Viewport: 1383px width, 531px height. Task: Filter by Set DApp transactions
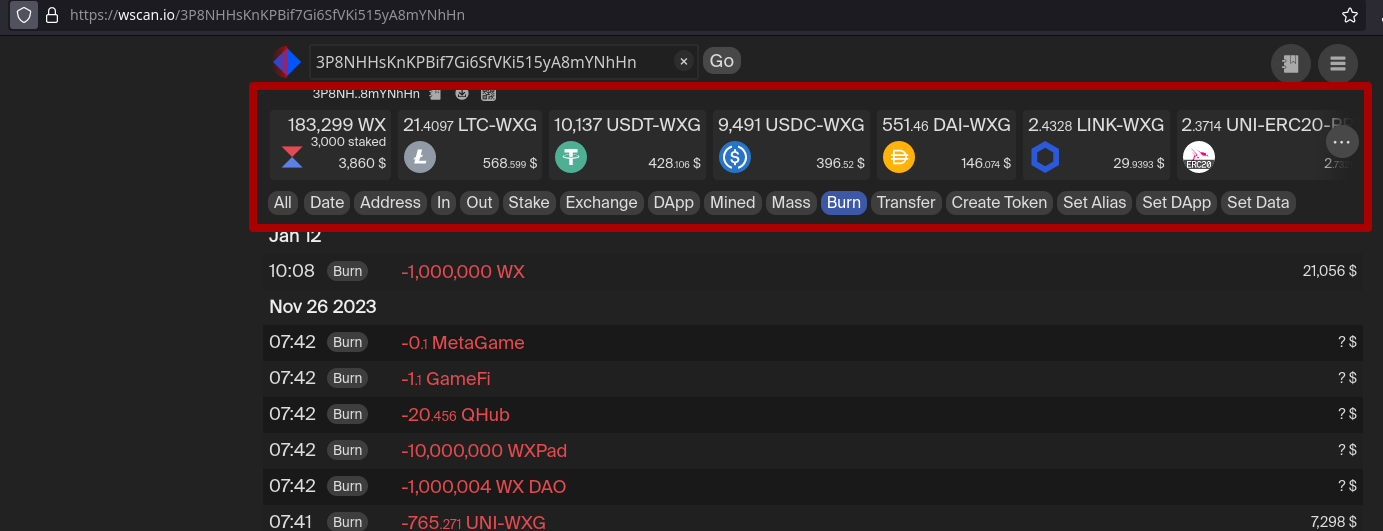[x=1177, y=203]
